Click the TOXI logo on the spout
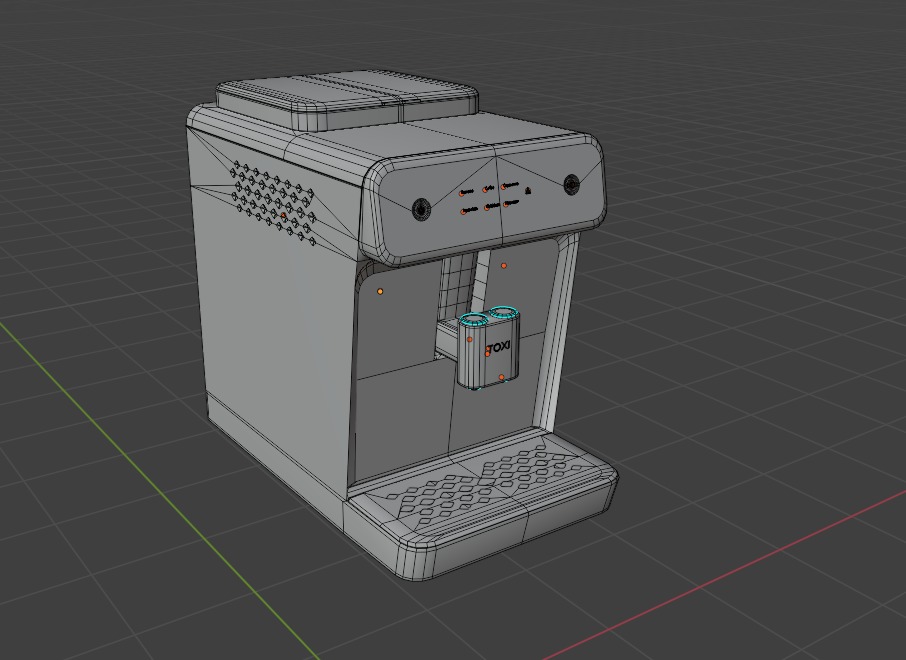This screenshot has height=660, width=906. [497, 348]
